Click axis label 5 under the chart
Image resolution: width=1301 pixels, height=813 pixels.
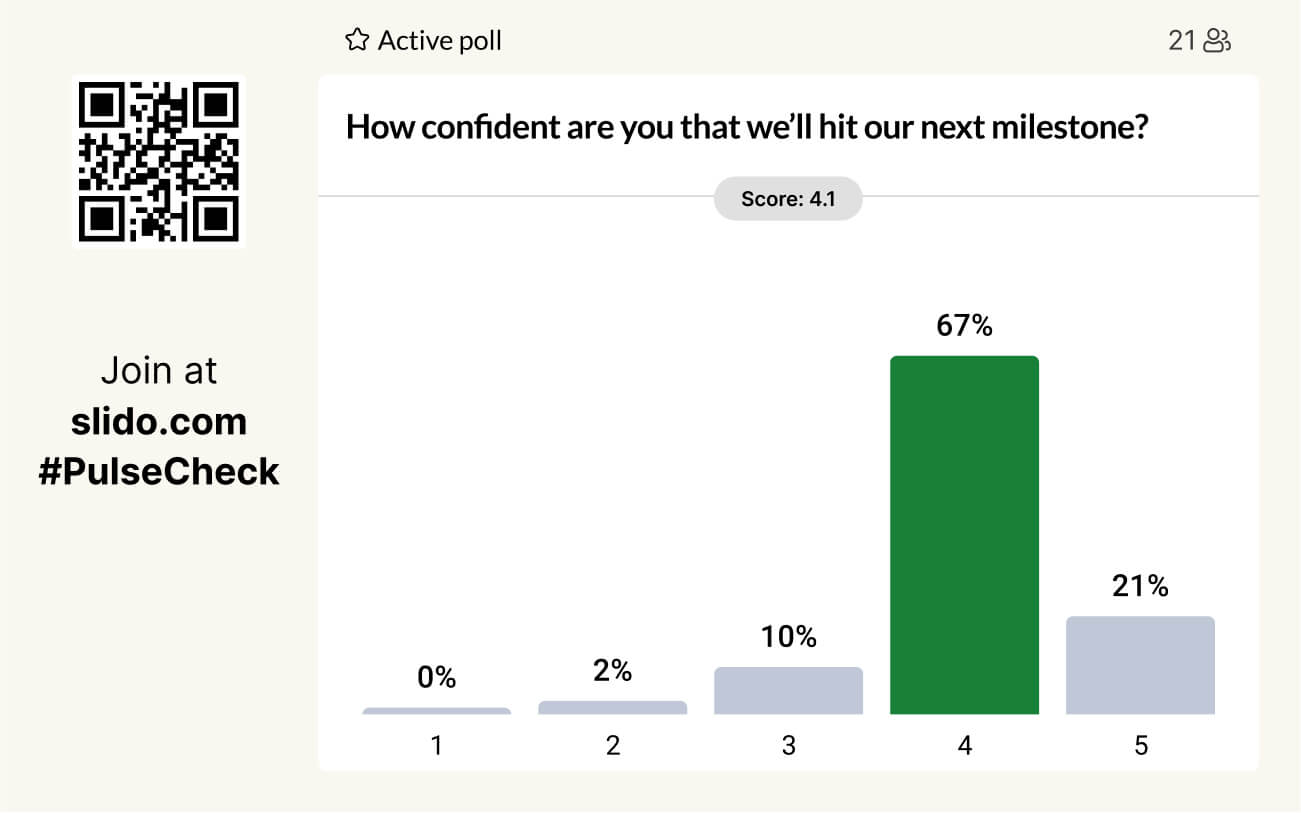(x=1140, y=746)
